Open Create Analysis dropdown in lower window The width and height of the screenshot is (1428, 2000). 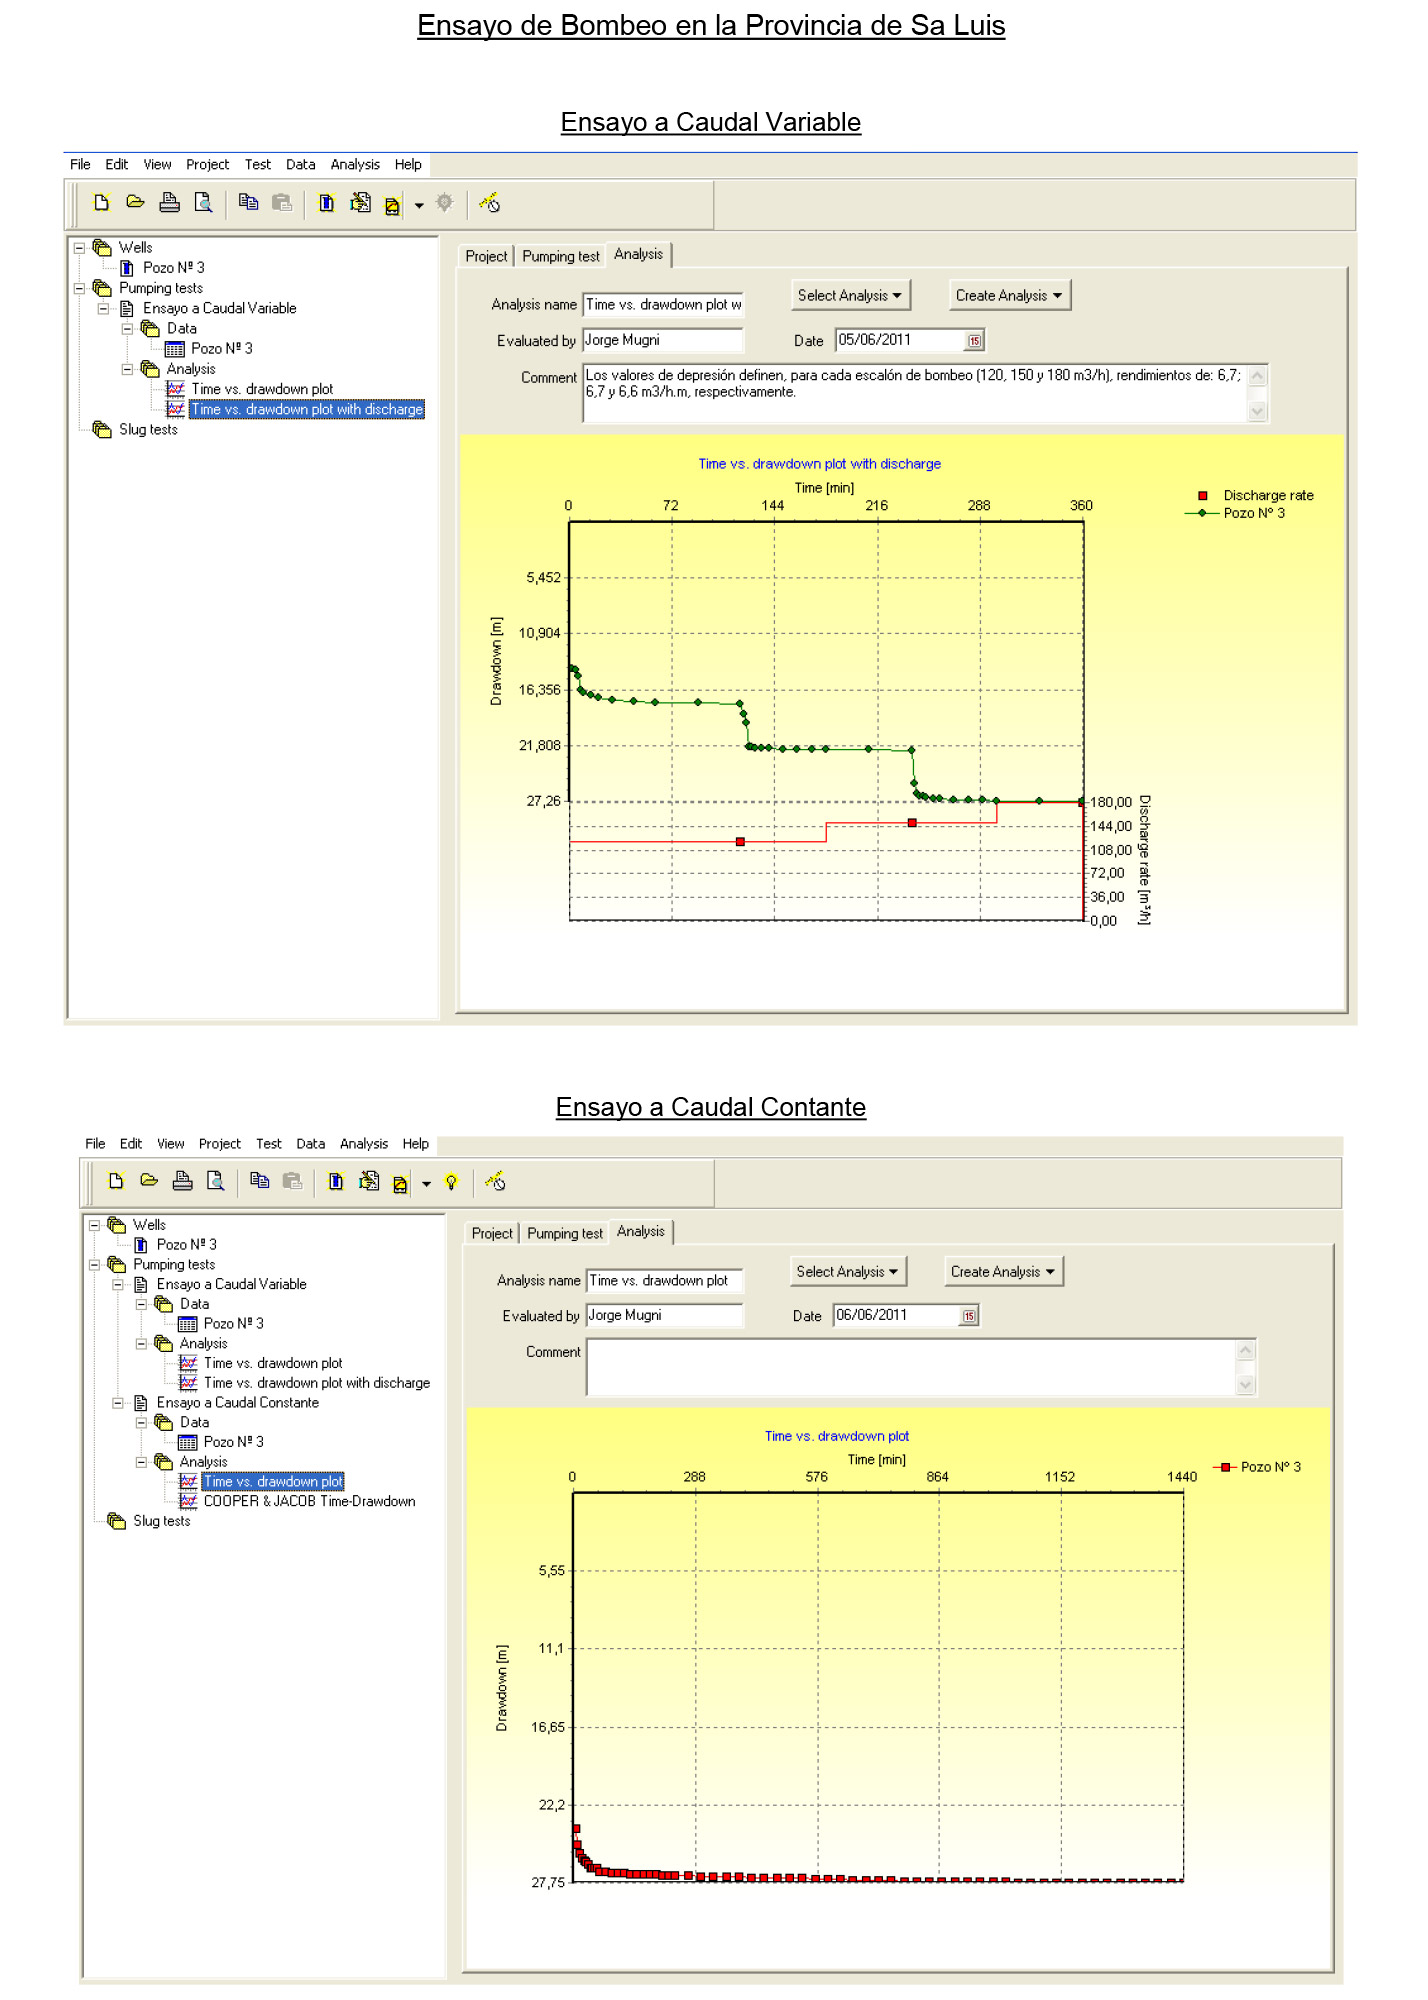tap(1003, 1271)
